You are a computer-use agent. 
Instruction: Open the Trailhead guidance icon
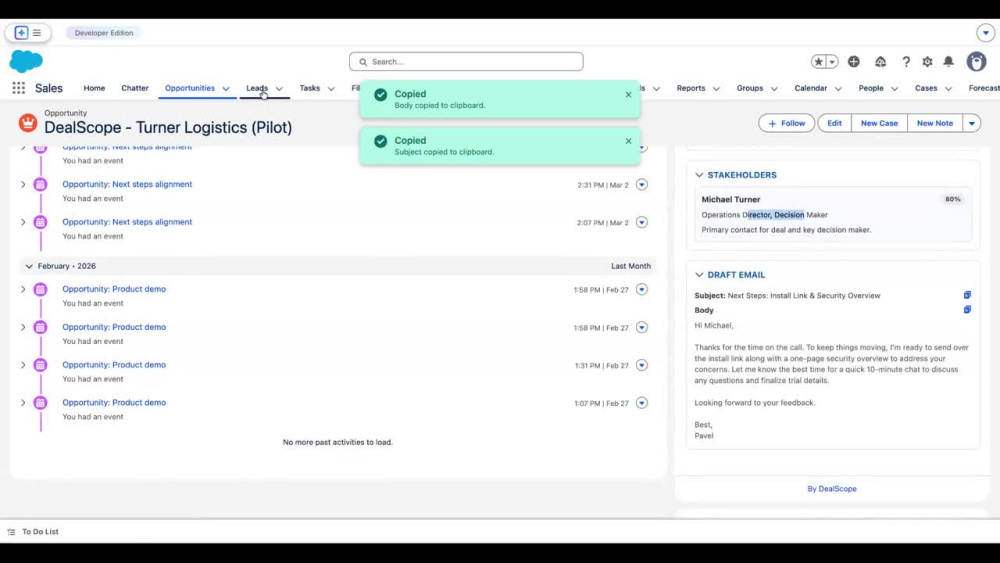point(880,62)
